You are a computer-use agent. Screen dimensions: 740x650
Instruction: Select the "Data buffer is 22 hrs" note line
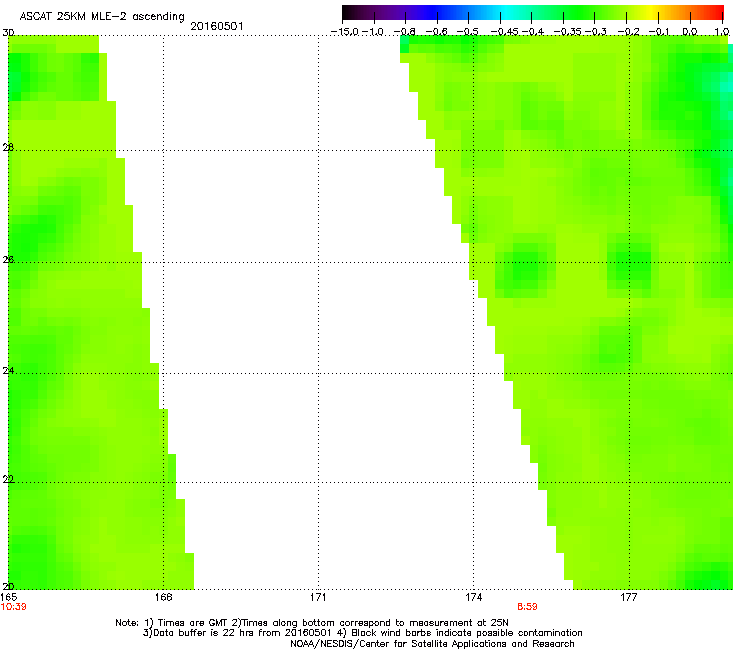coord(362,633)
